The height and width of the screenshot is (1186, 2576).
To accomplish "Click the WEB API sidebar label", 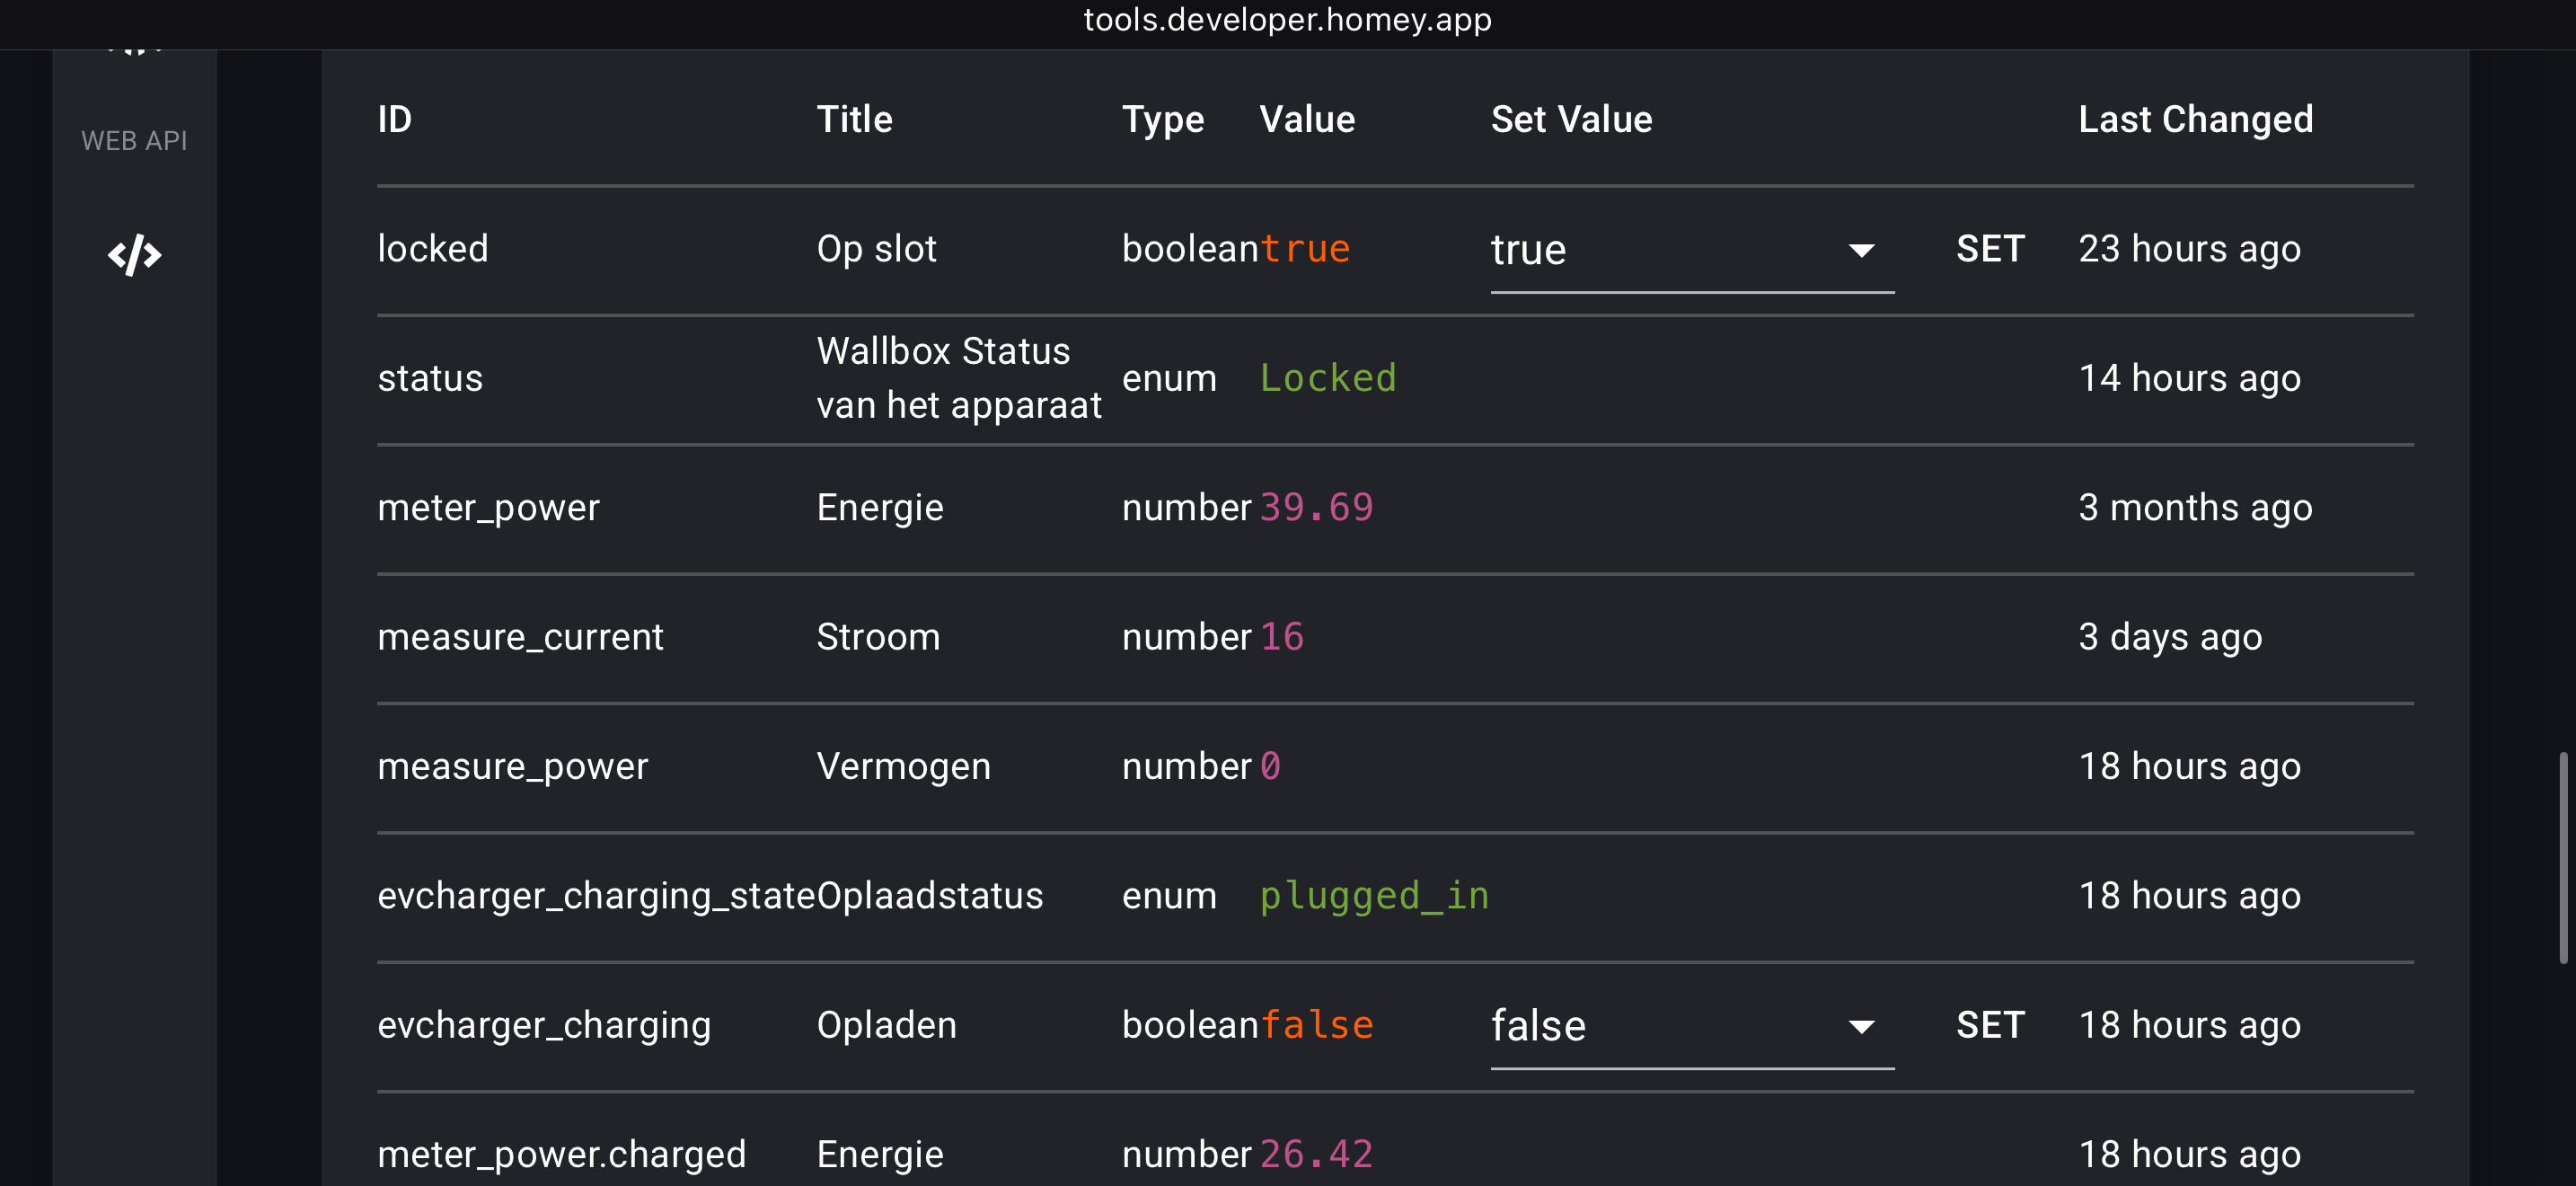I will pyautogui.click(x=134, y=141).
